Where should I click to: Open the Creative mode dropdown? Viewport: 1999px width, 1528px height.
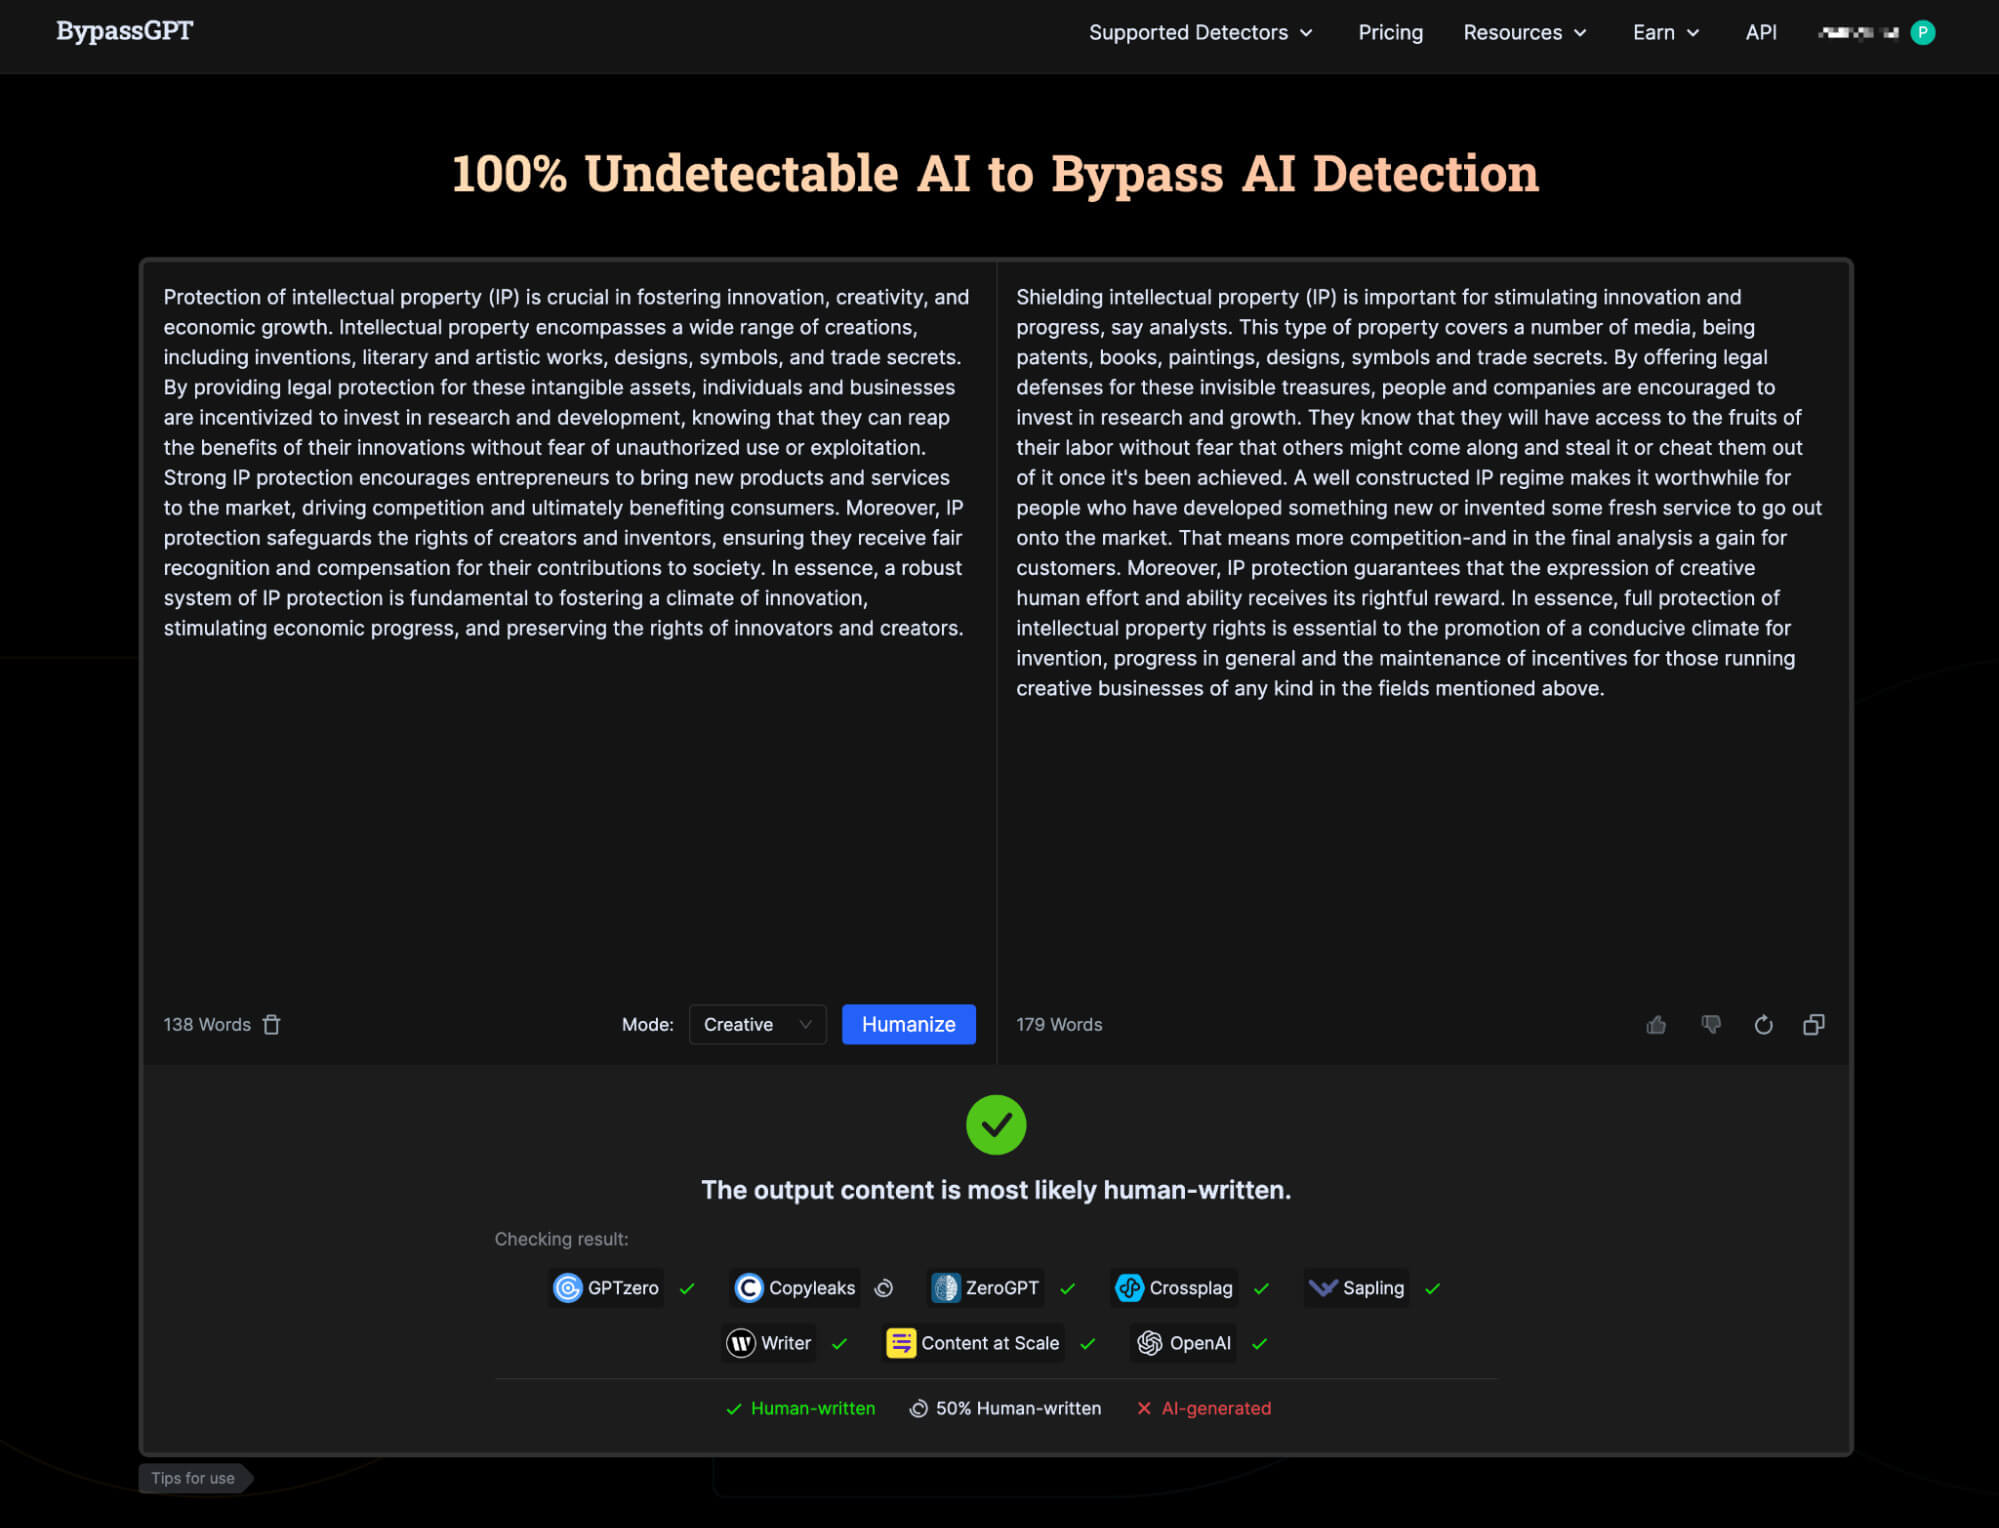pos(757,1024)
